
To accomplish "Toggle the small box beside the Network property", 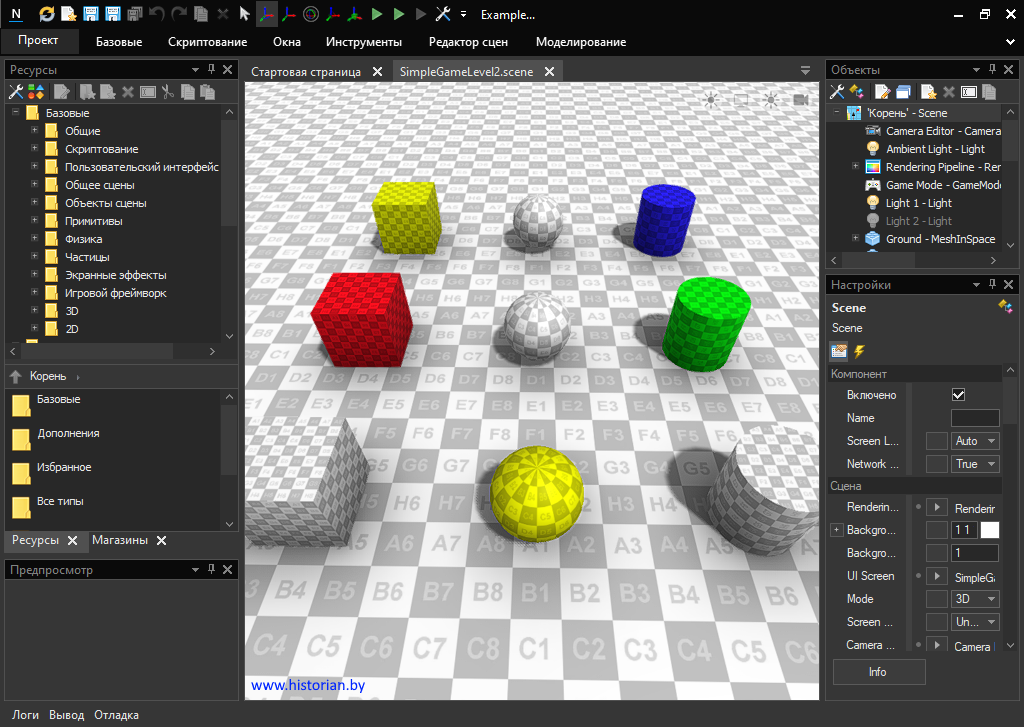I will [x=936, y=464].
